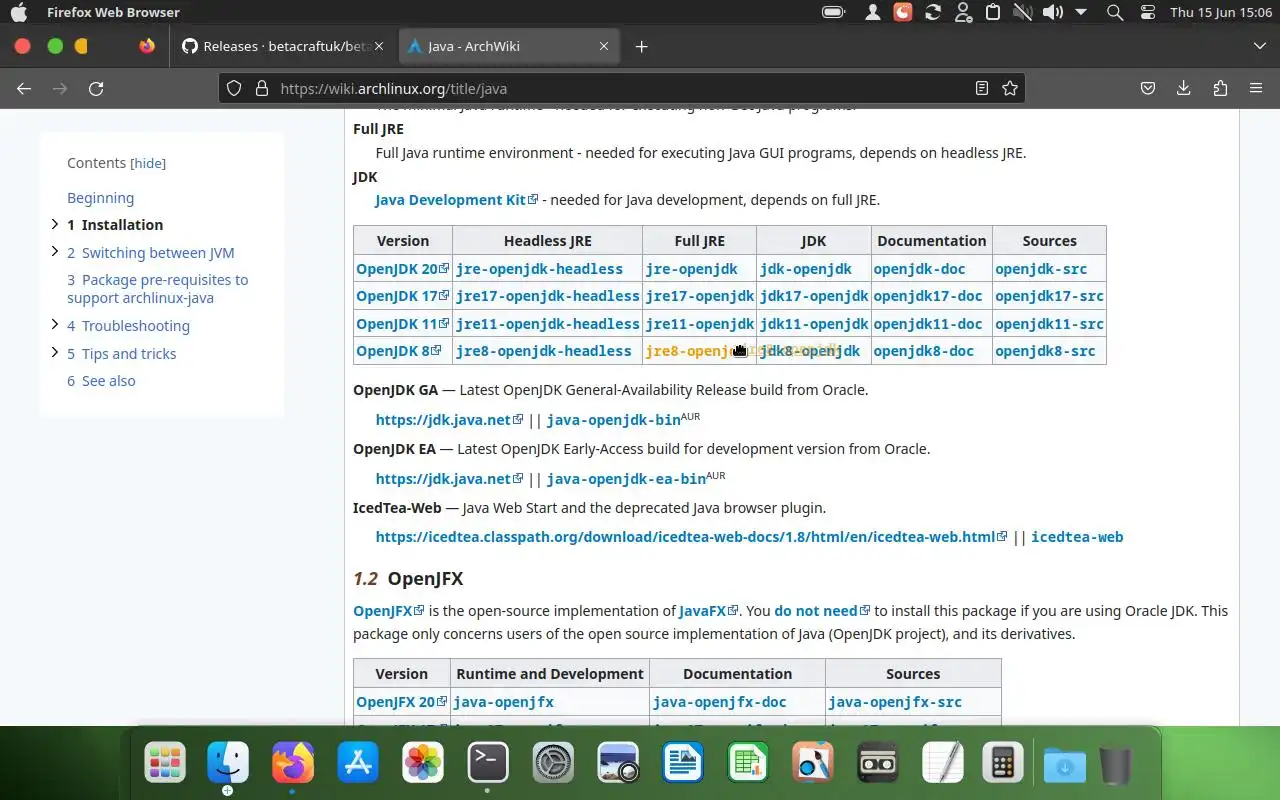Open a new tab with plus button
This screenshot has height=800, width=1280.
tap(642, 46)
